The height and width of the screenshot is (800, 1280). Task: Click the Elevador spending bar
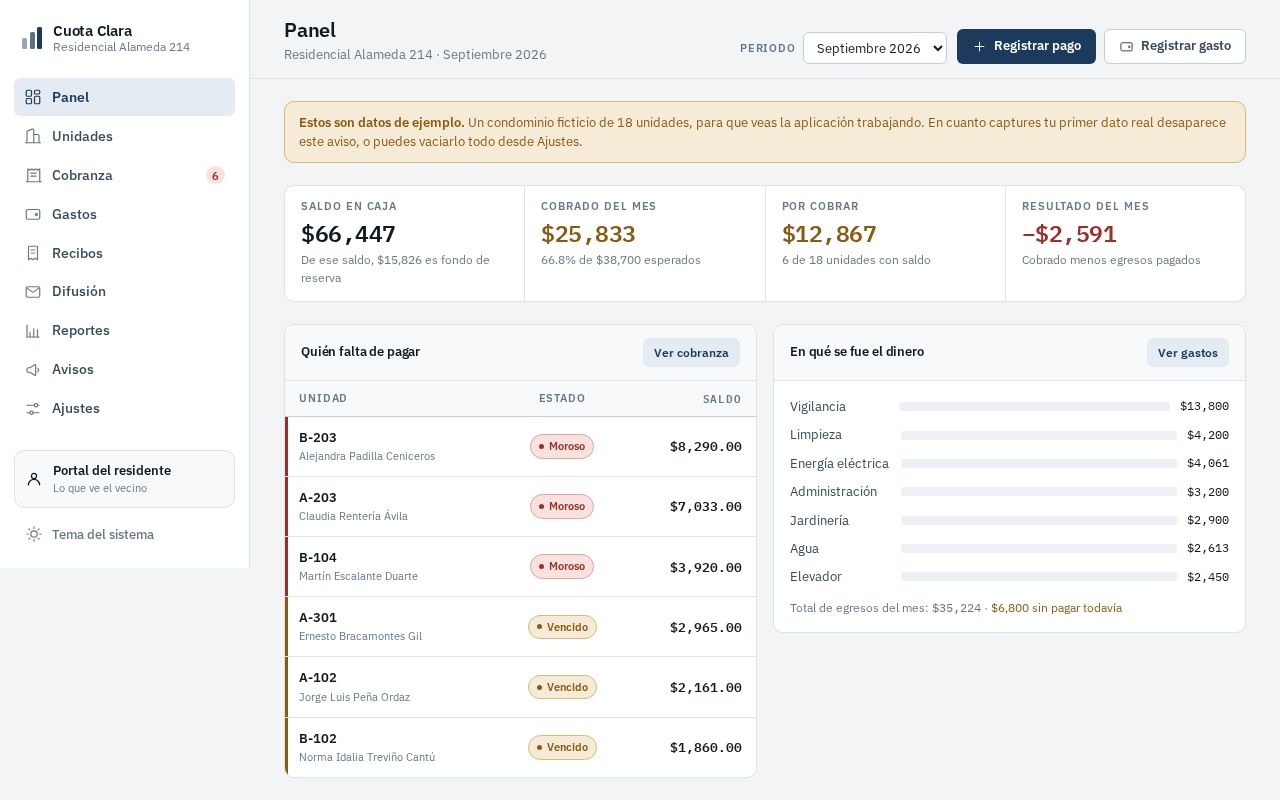(1039, 577)
